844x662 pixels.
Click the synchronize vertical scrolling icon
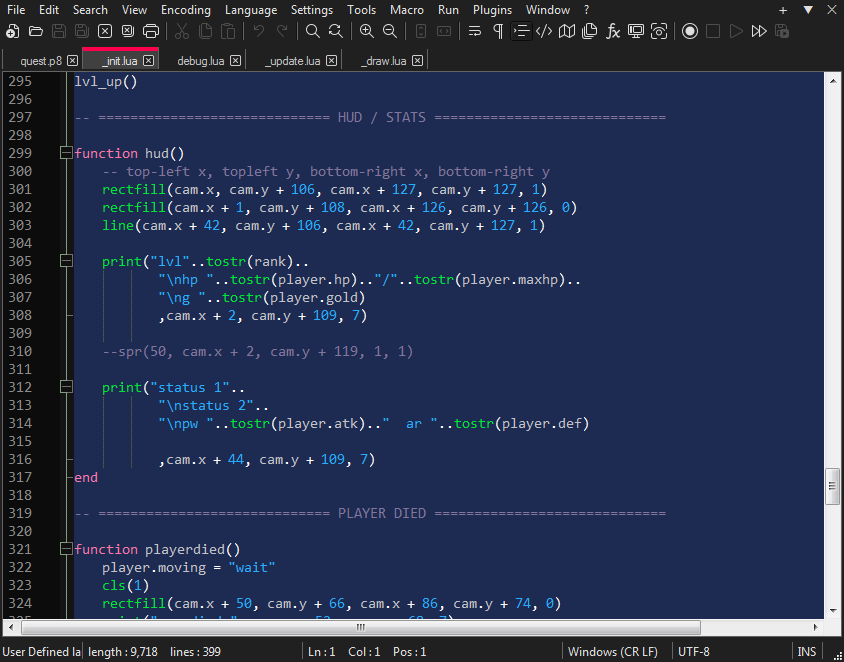tap(421, 31)
